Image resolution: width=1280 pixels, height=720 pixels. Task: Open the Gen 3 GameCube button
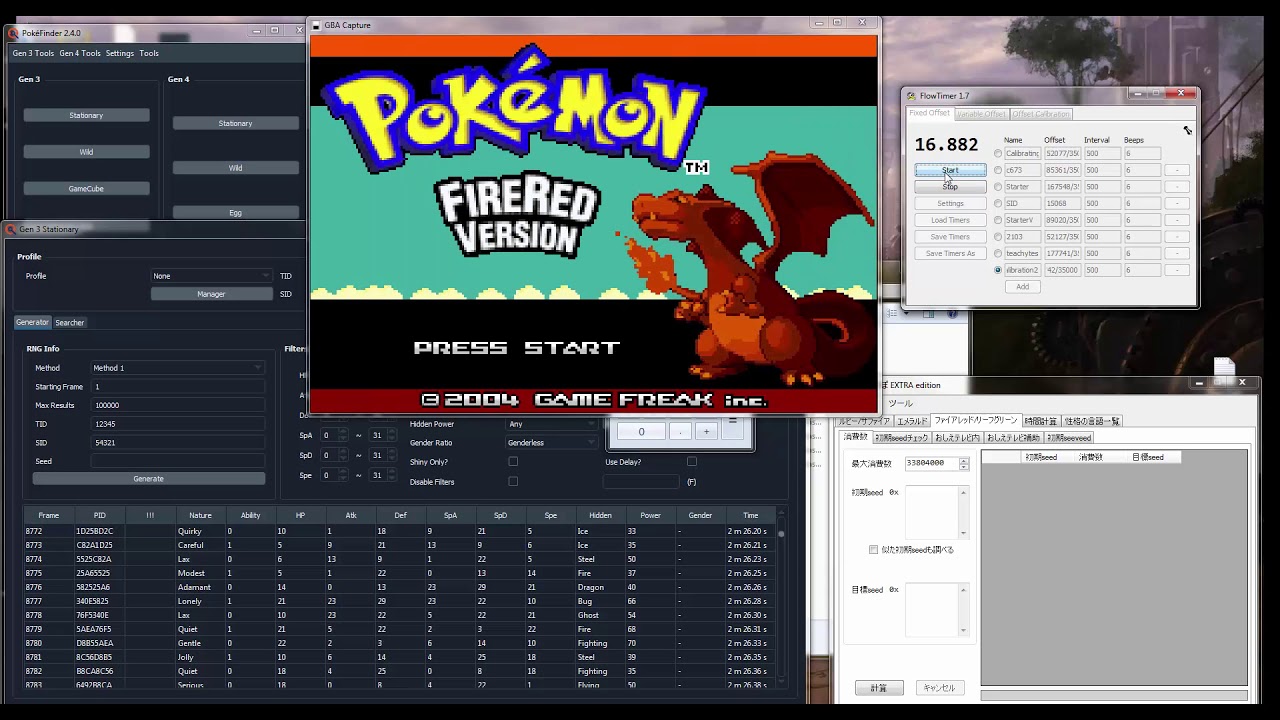86,188
